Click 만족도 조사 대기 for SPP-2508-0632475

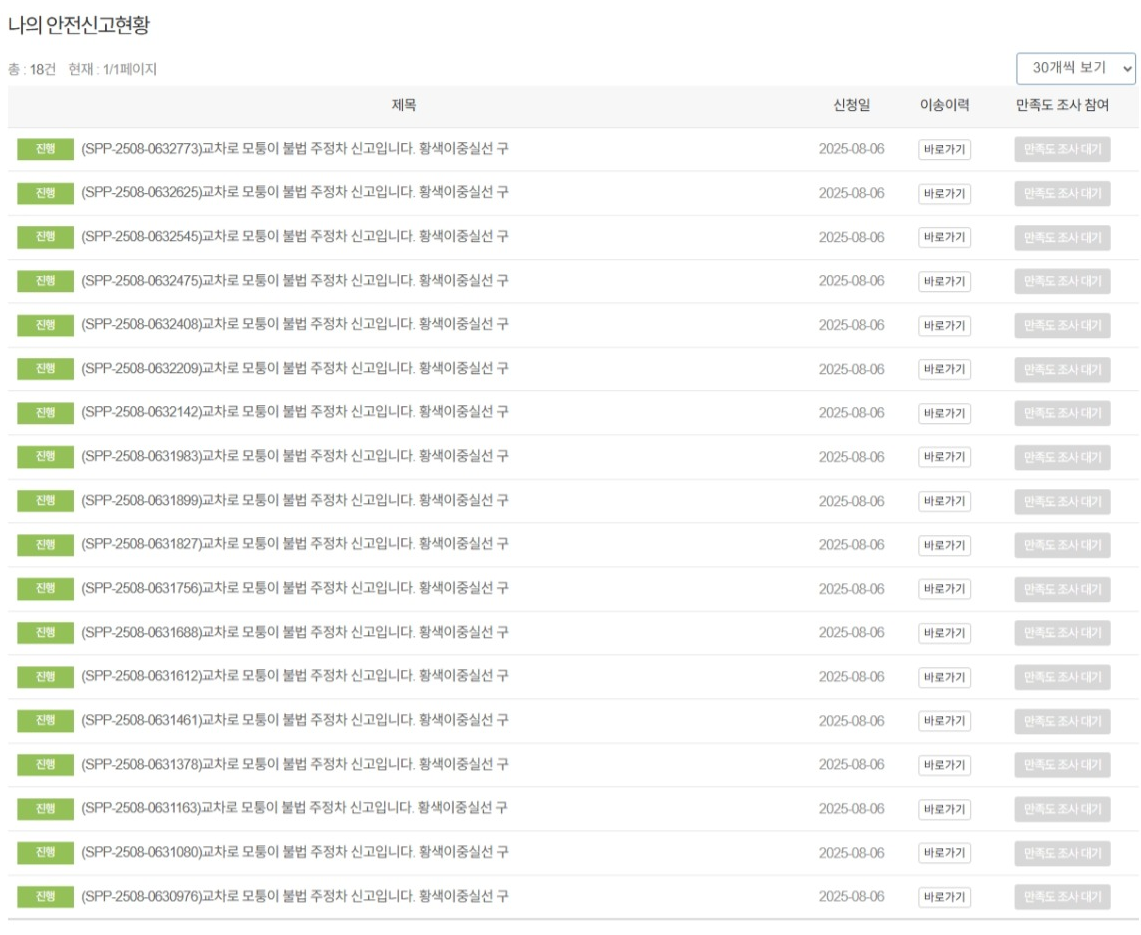(x=1061, y=281)
